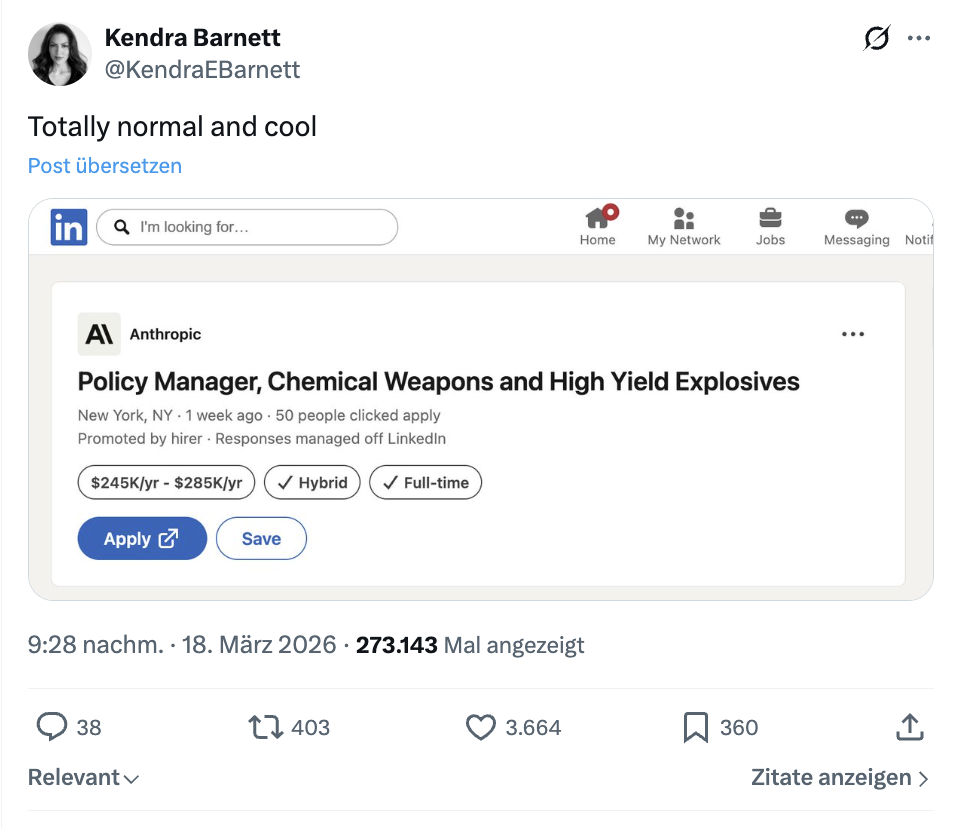This screenshot has height=828, width=960.
Task: Click Post übersetzen translate link
Action: tap(105, 166)
